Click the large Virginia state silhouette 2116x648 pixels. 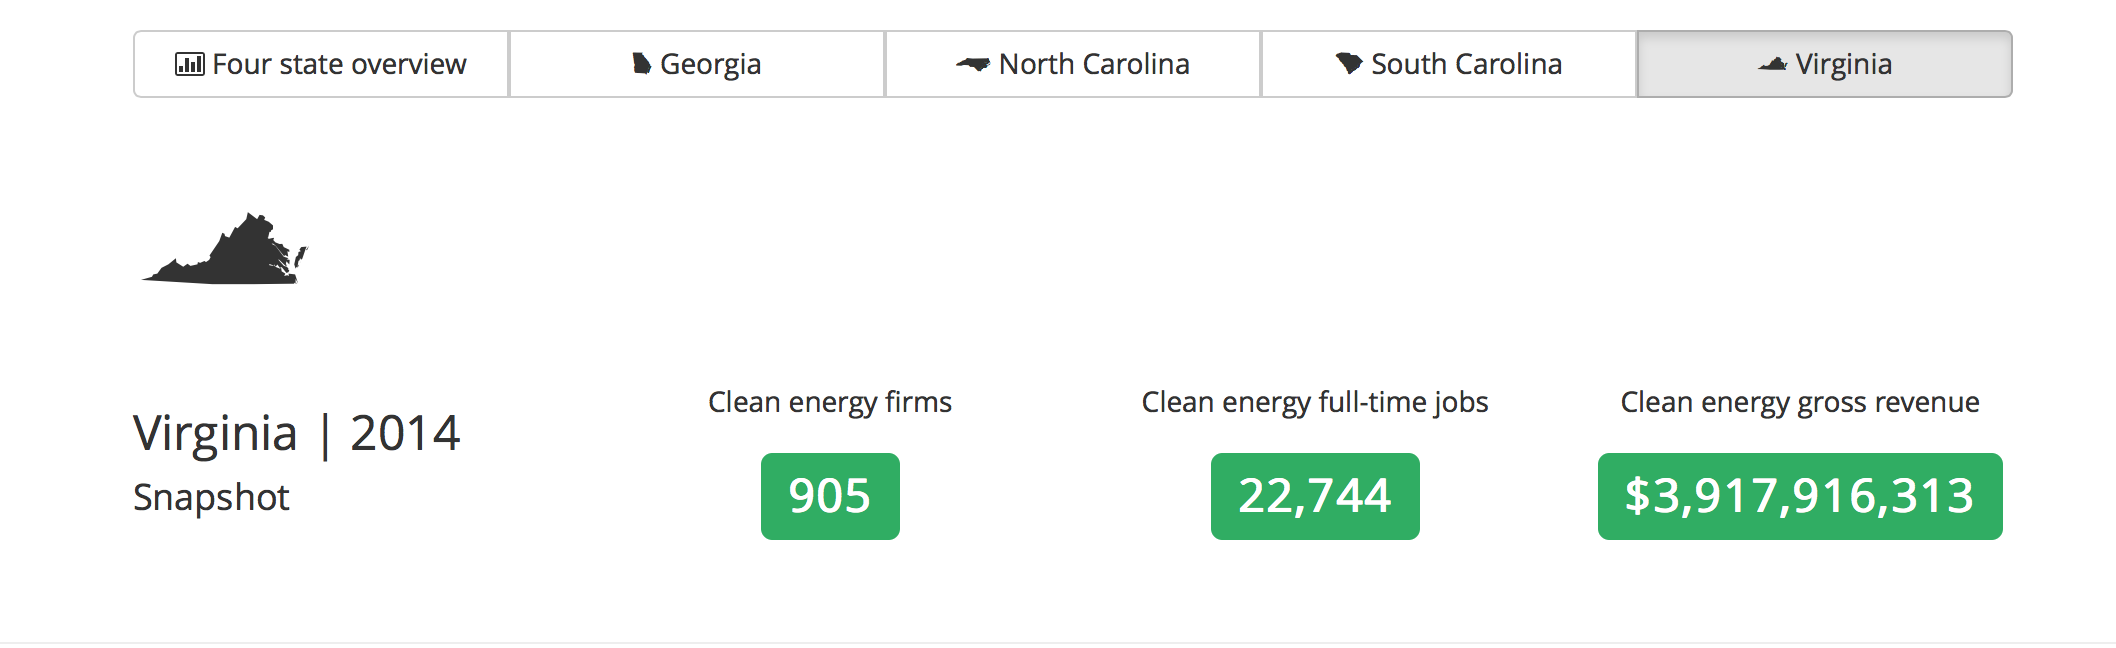point(226,251)
